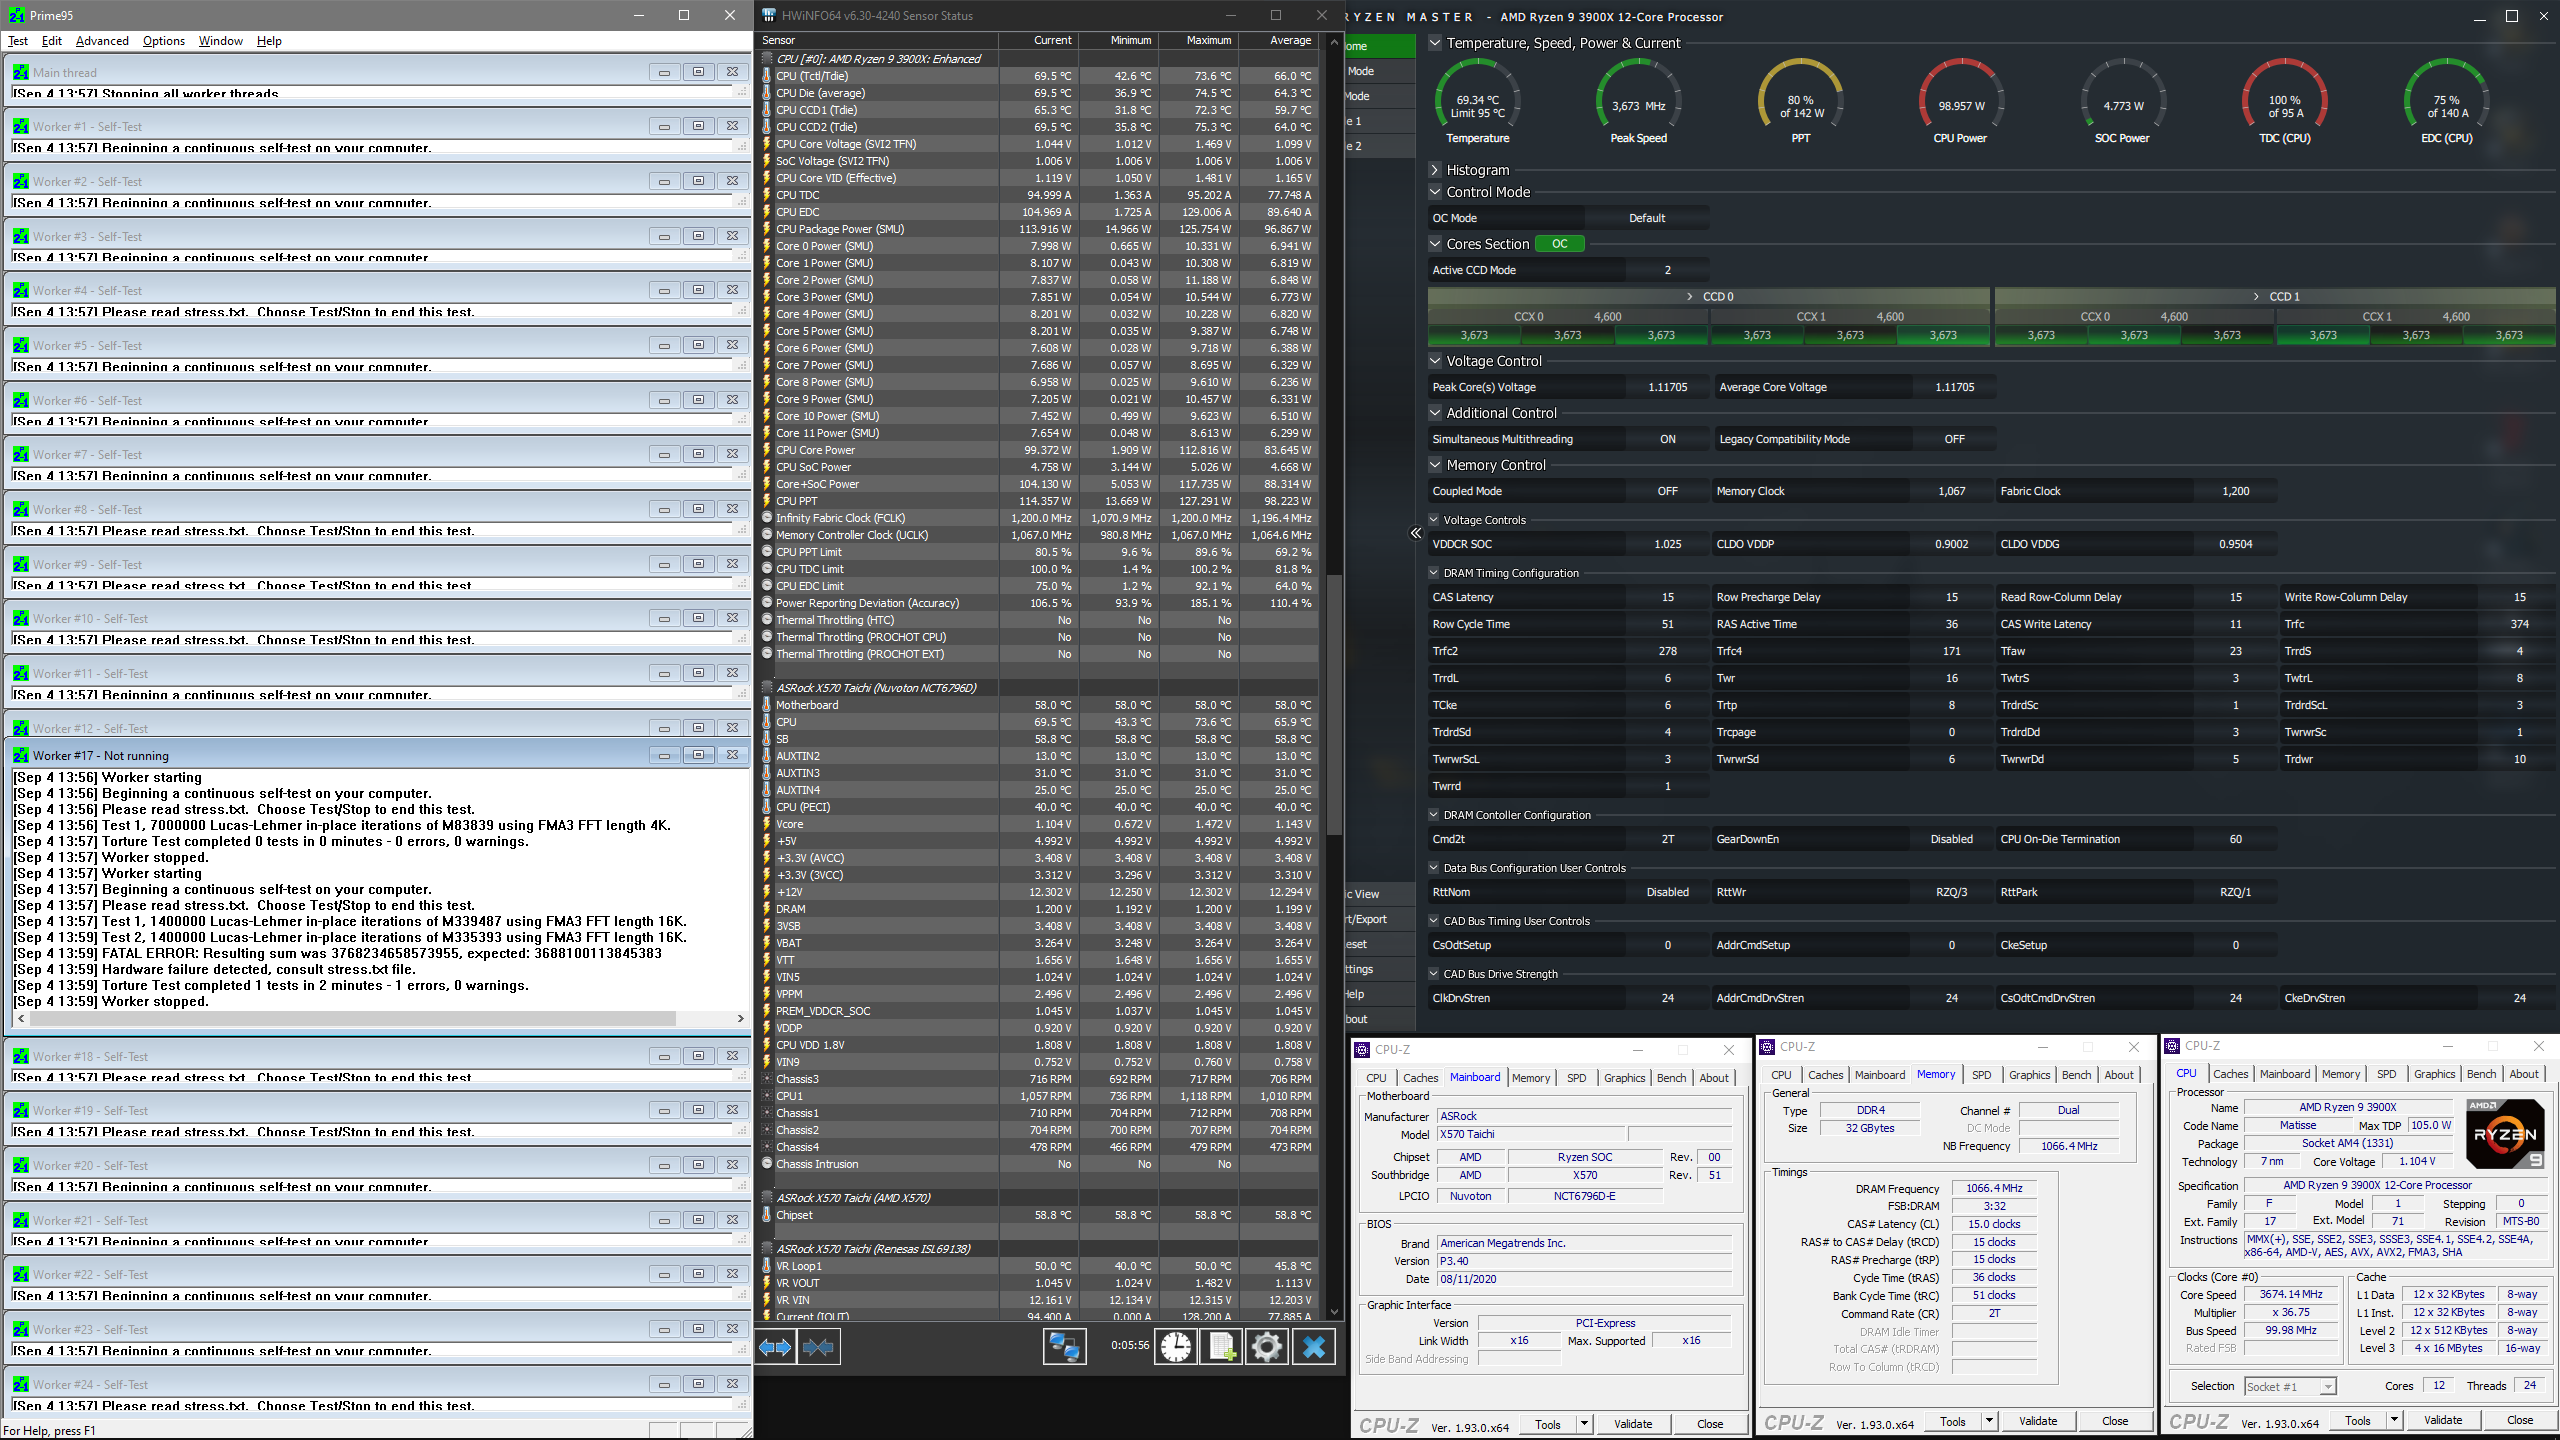This screenshot has height=1440, width=2560.
Task: Click Worker #17 horizontal scrollbar track
Action: click(380, 1018)
